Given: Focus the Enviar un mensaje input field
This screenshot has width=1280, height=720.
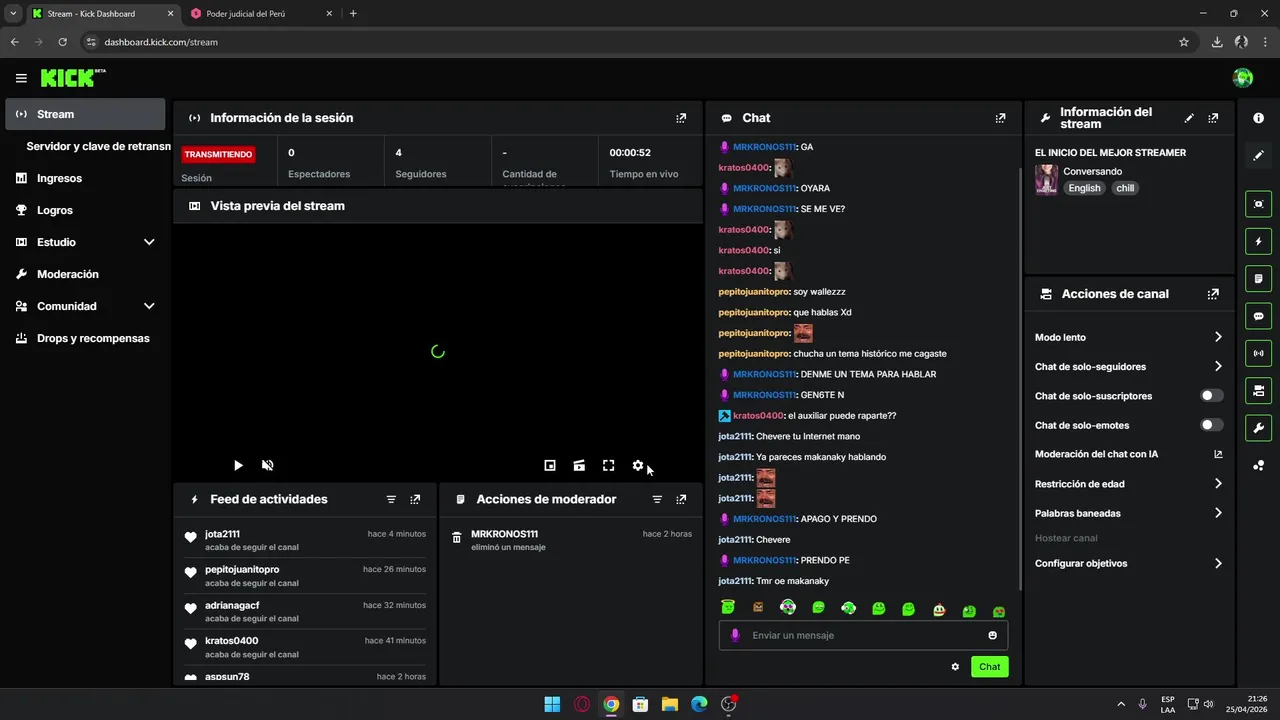Looking at the screenshot, I should click(863, 635).
